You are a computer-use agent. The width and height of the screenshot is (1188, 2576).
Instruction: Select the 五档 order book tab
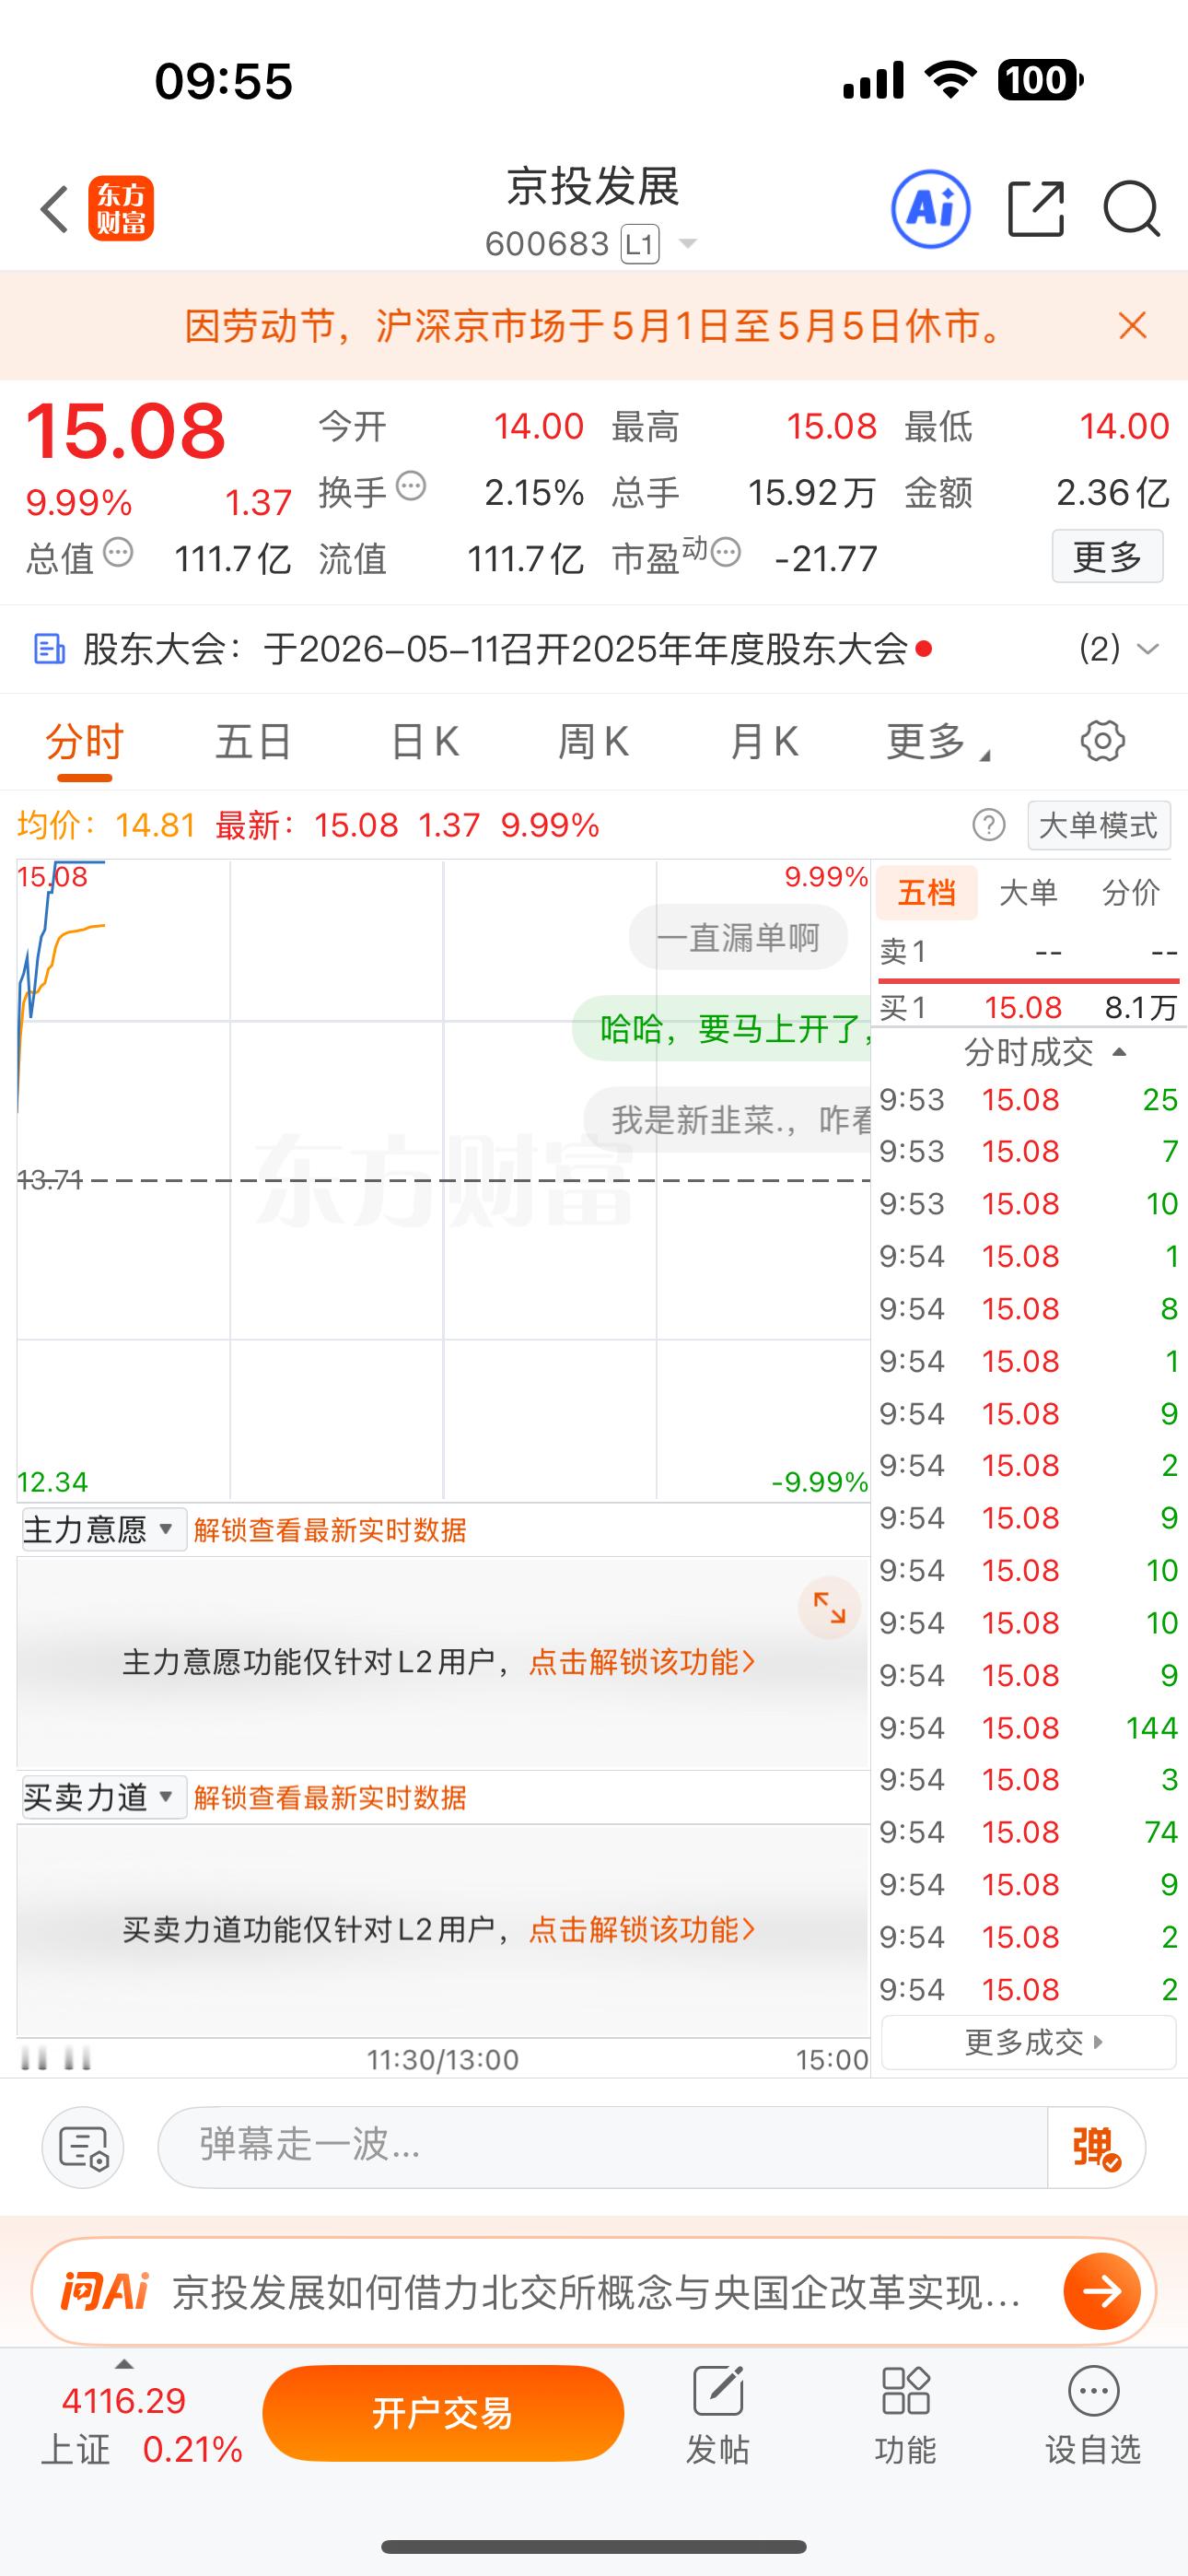point(927,893)
